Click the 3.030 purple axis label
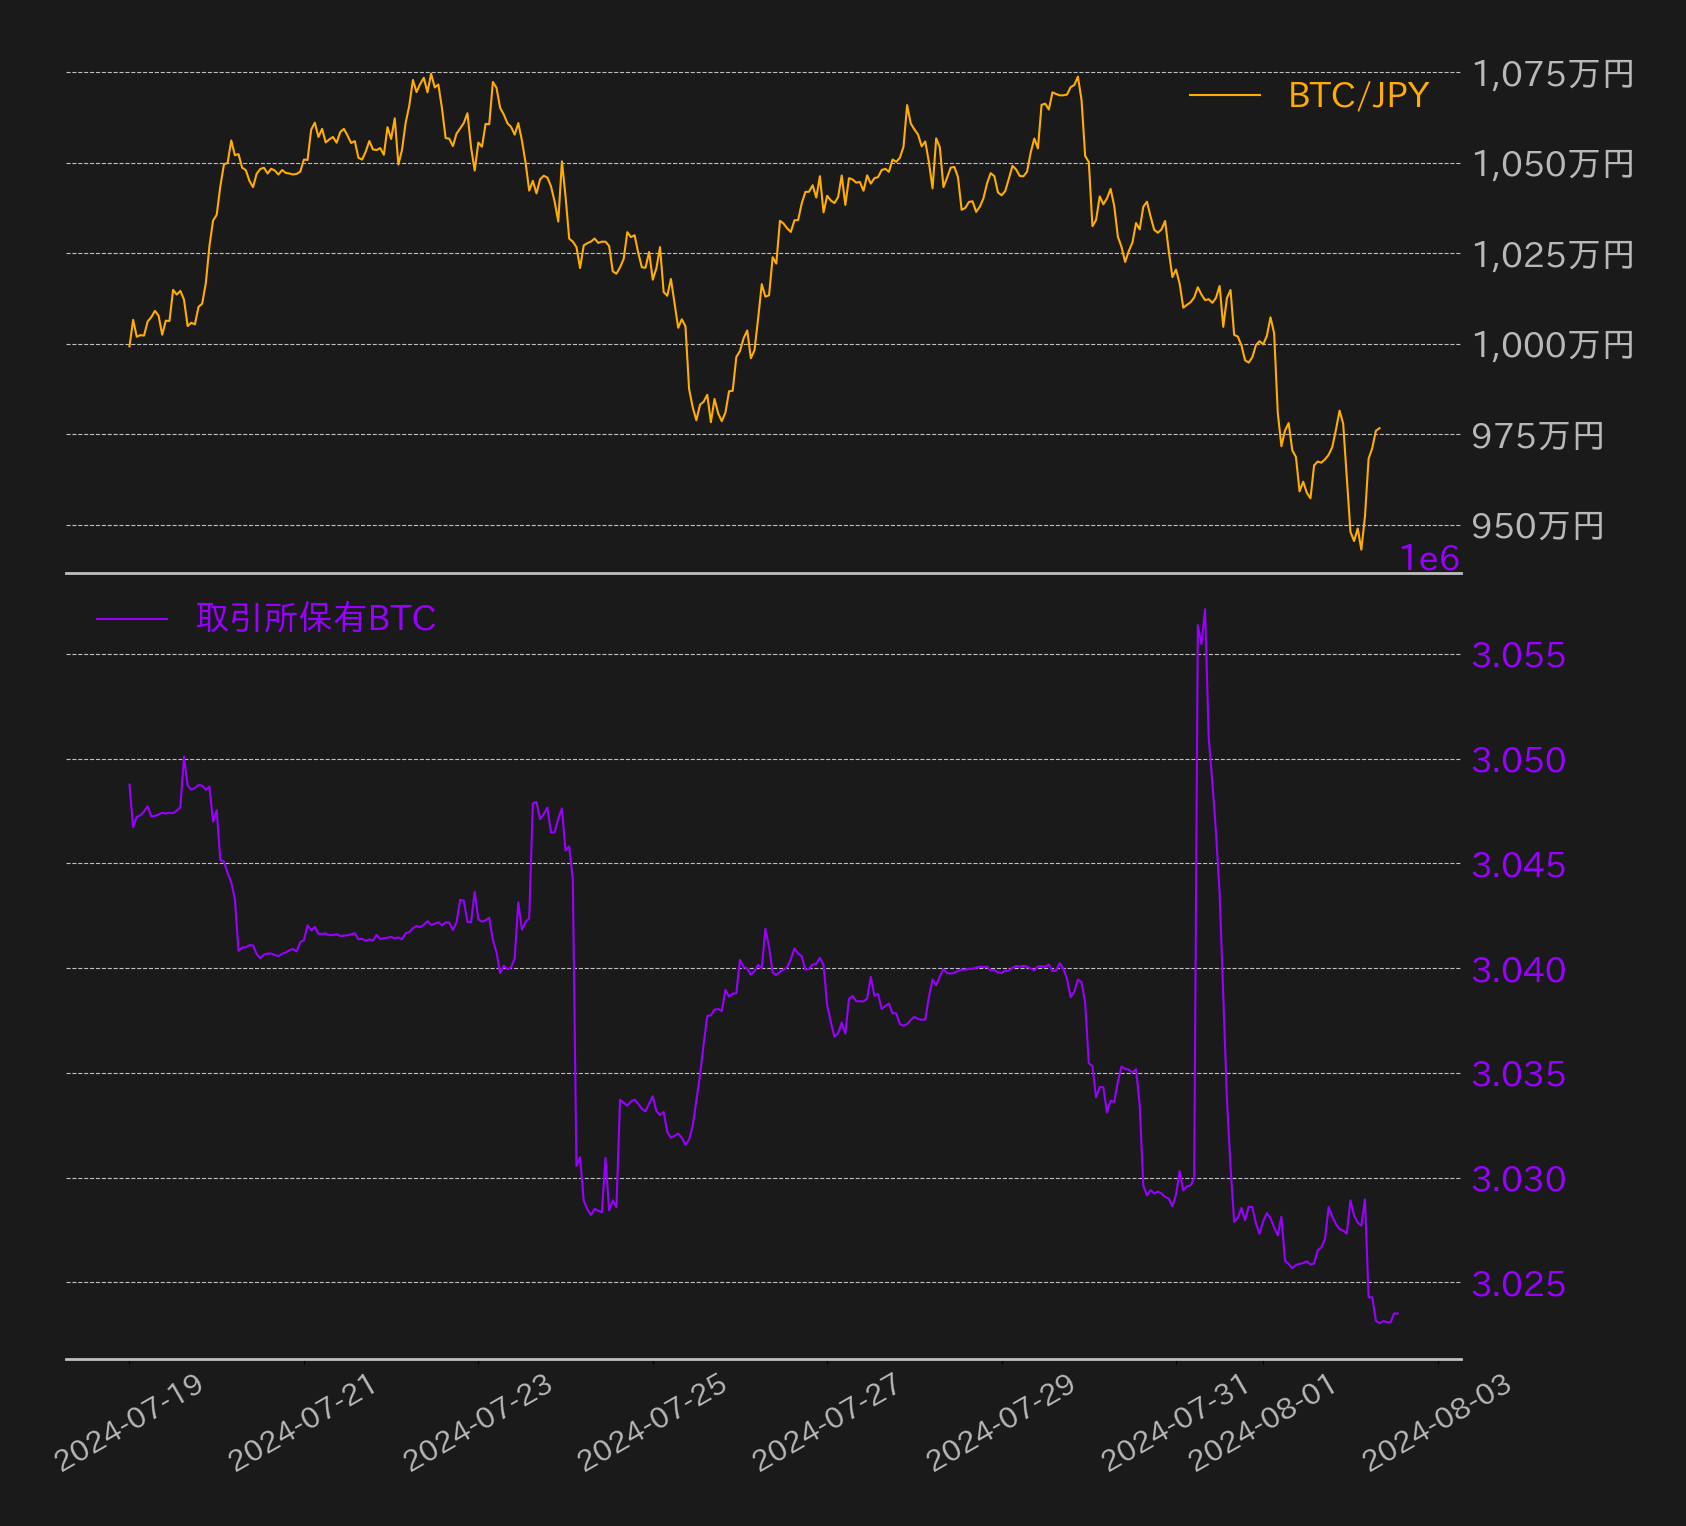1686x1526 pixels. click(x=1519, y=1179)
